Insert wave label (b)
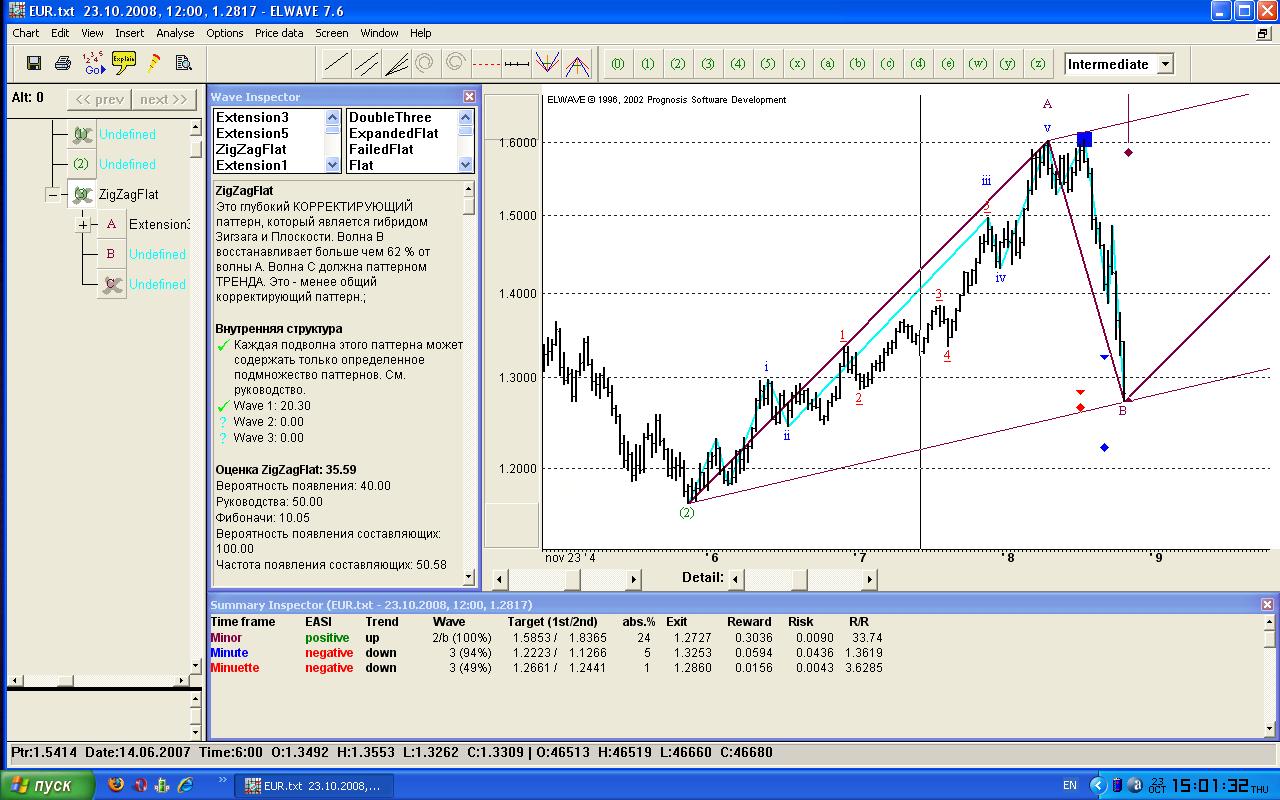Viewport: 1280px width, 800px height. tap(858, 64)
